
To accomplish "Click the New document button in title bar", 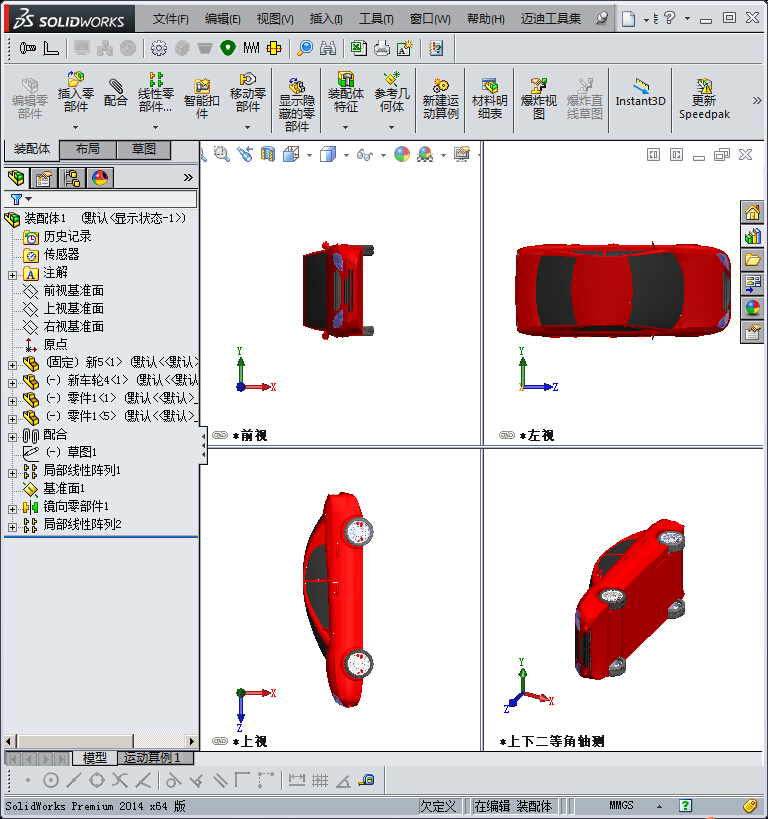I will [629, 19].
